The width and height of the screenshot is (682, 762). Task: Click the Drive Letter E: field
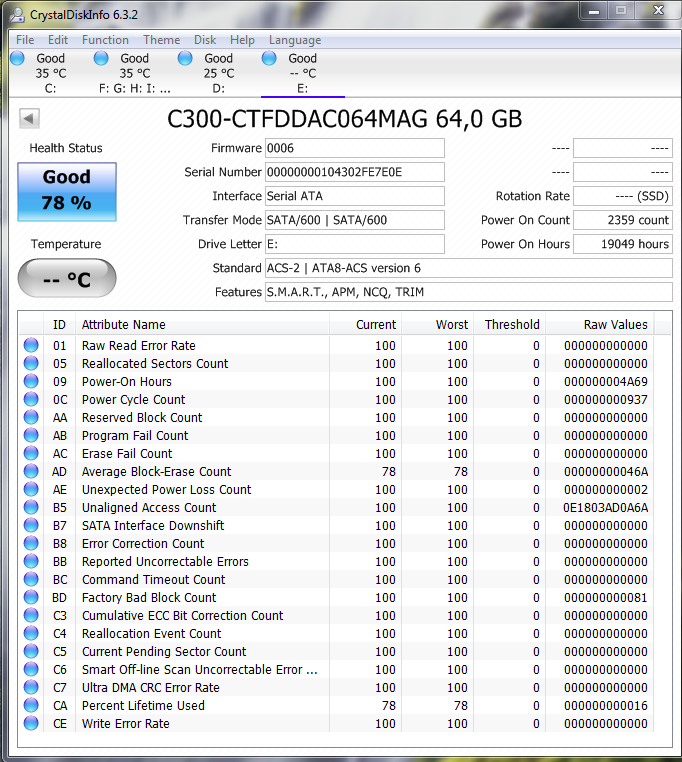click(x=354, y=244)
